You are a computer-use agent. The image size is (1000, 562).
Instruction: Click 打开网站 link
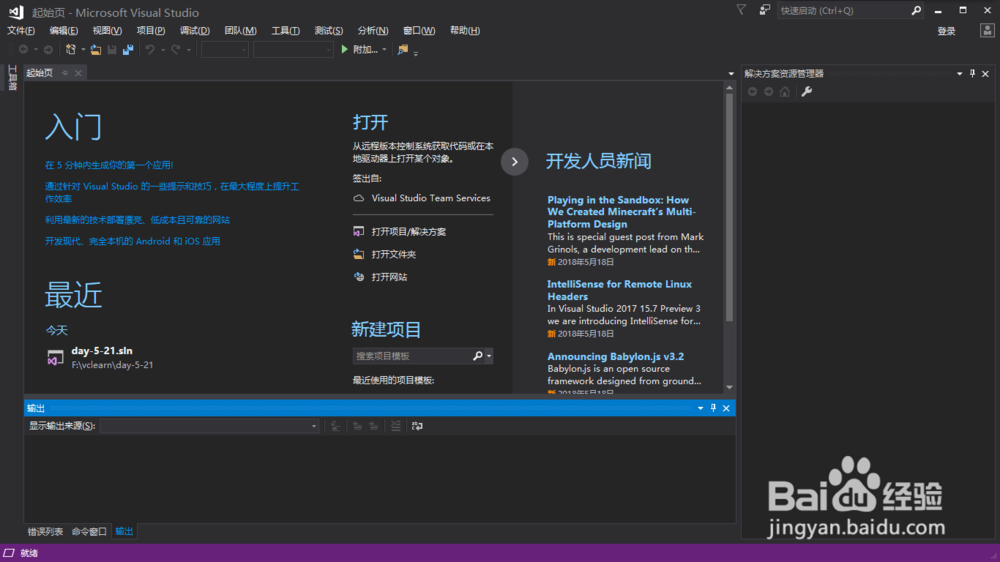[389, 277]
